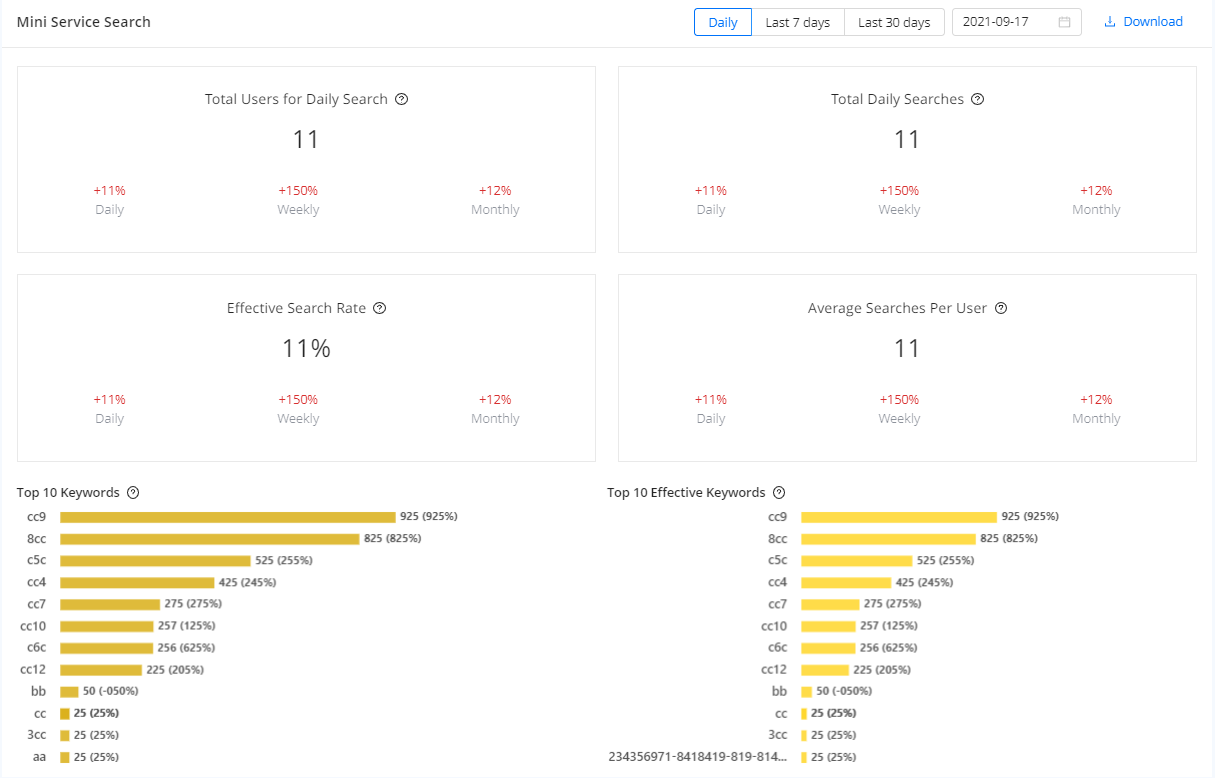Viewport: 1215px width, 778px height.
Task: Select the Daily time range tab
Action: point(723,22)
